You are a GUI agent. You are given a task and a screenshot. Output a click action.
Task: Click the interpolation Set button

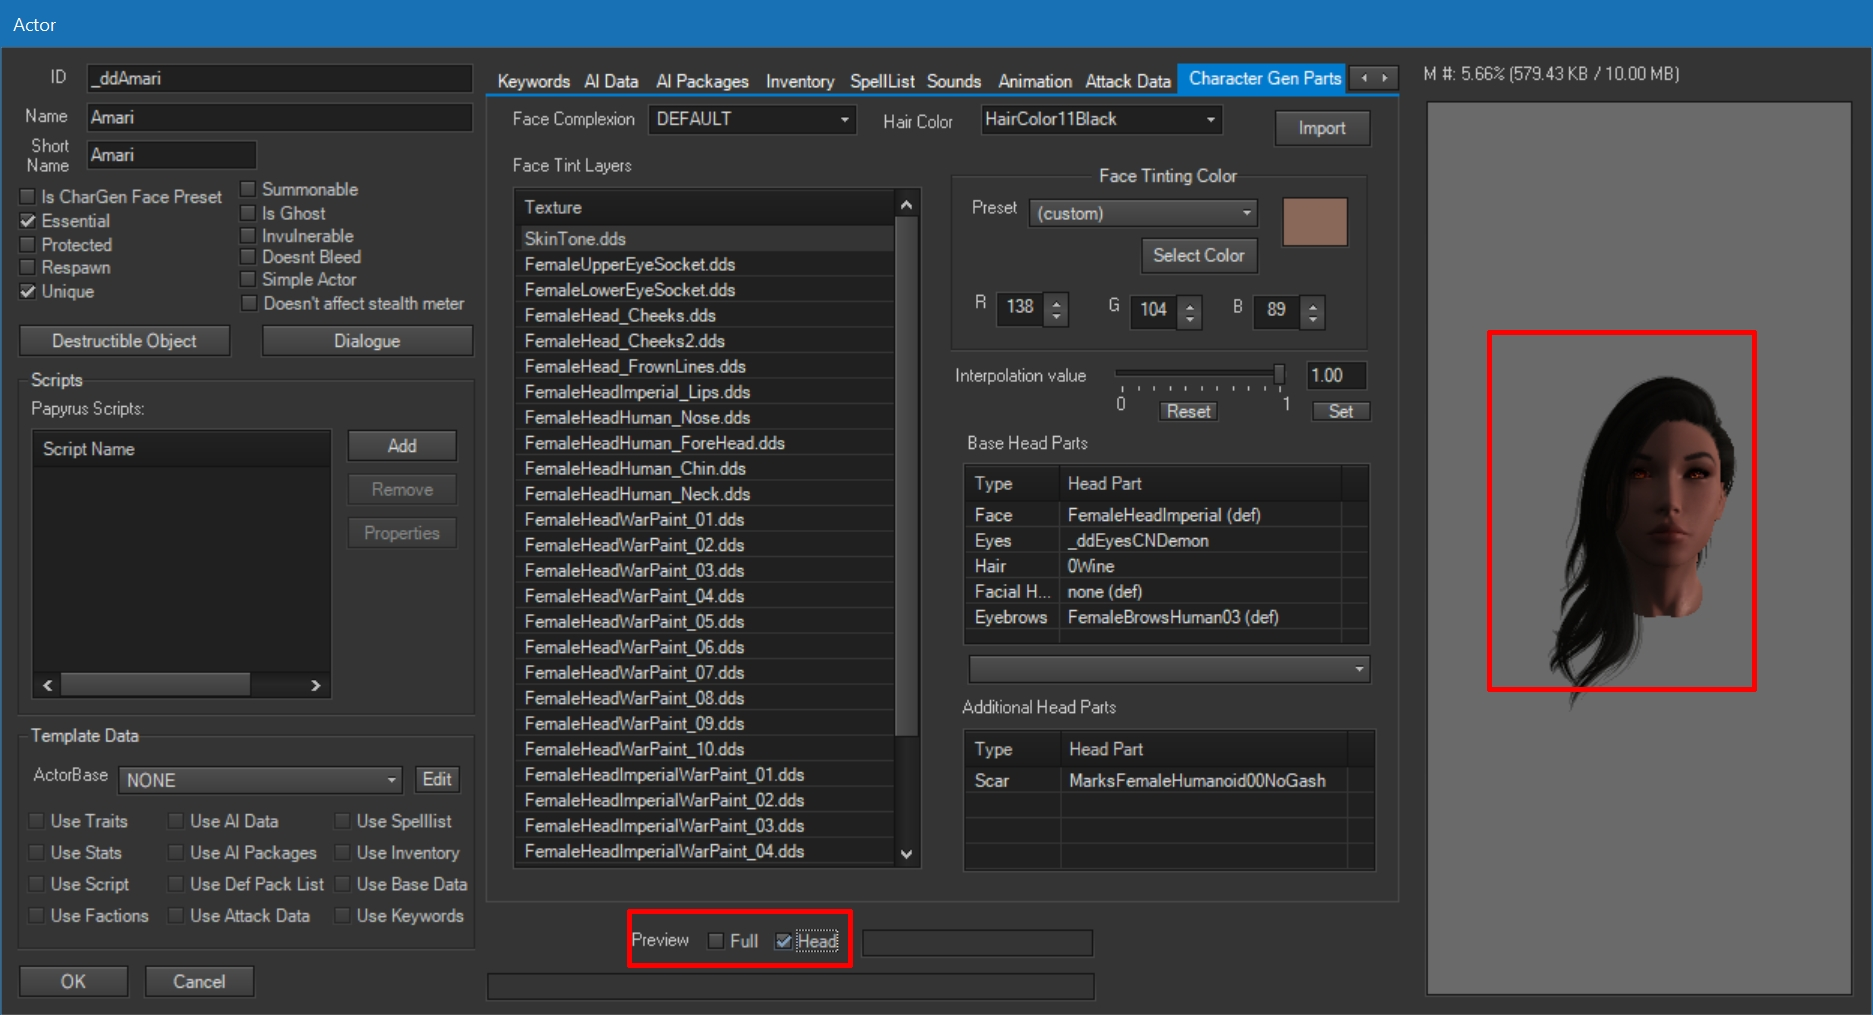pyautogui.click(x=1340, y=411)
